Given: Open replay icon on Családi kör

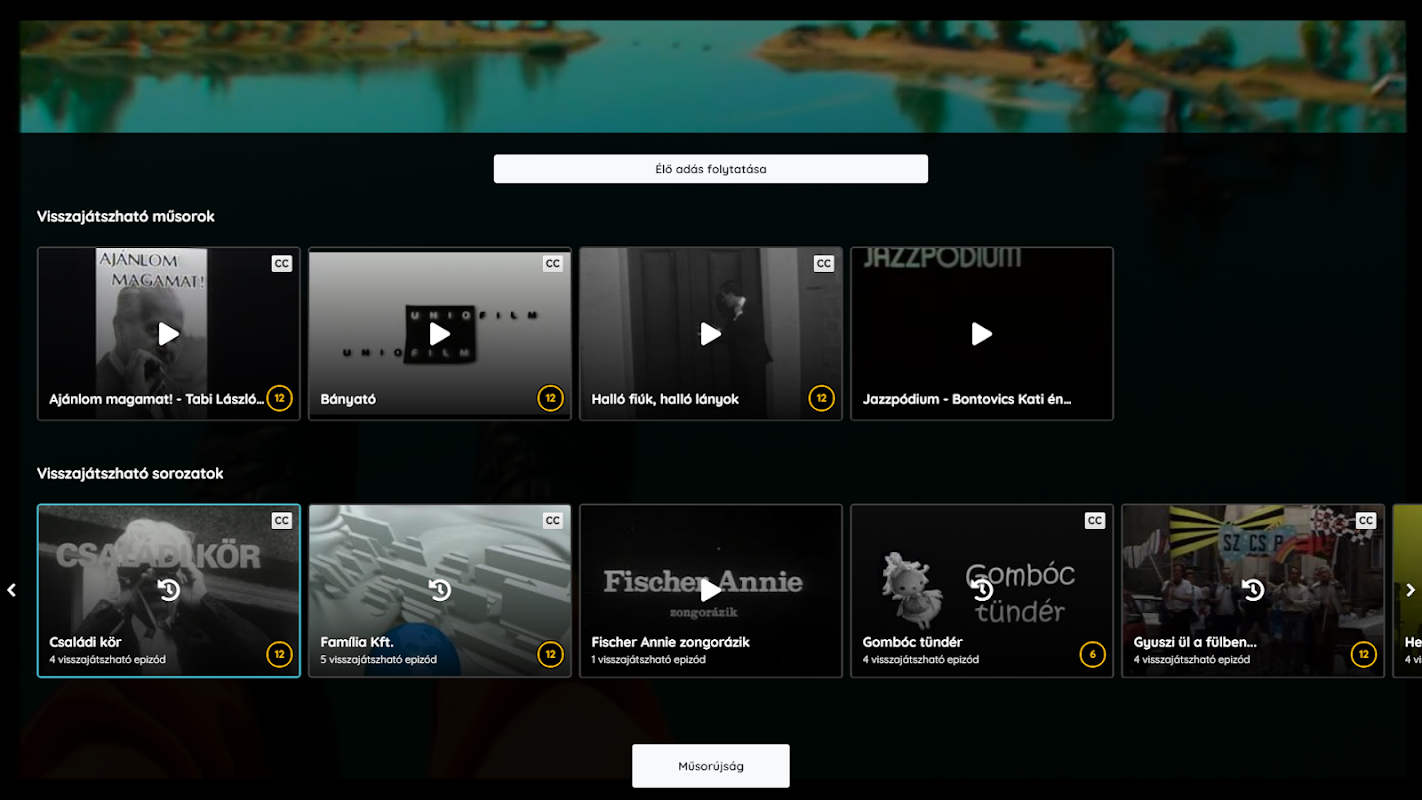Looking at the screenshot, I should [x=169, y=591].
